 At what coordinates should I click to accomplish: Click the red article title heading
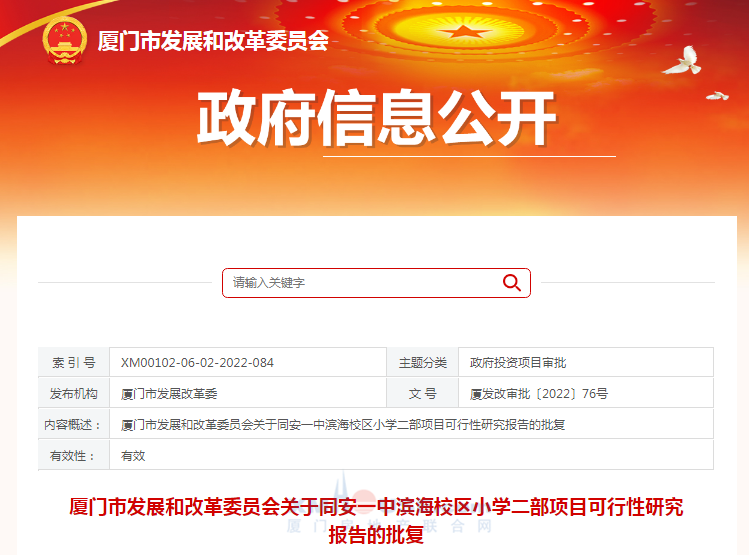[376, 521]
